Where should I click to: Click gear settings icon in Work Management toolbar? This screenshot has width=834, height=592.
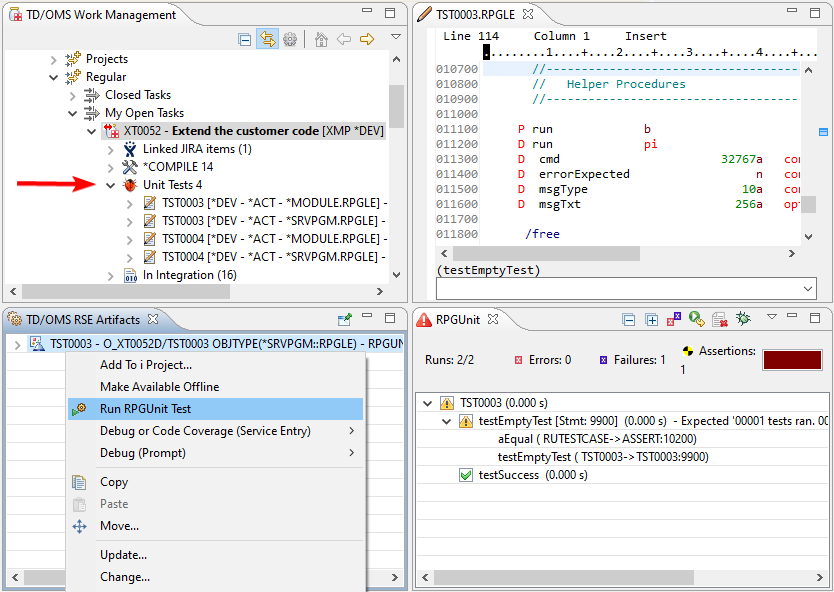pyautogui.click(x=290, y=39)
